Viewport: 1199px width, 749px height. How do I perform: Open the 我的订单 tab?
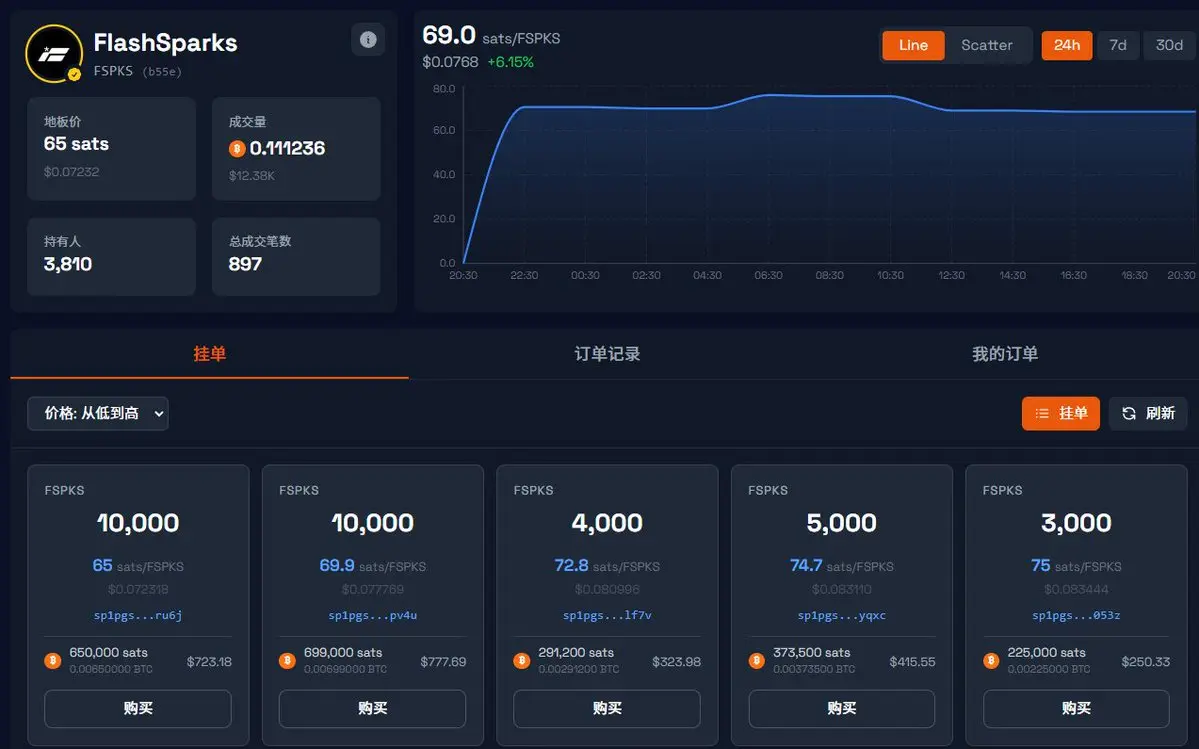click(1005, 354)
